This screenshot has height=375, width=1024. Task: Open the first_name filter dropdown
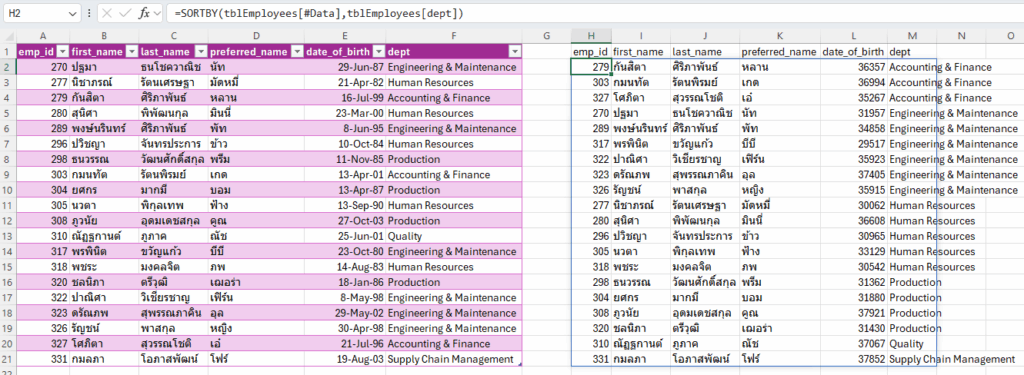pos(131,52)
